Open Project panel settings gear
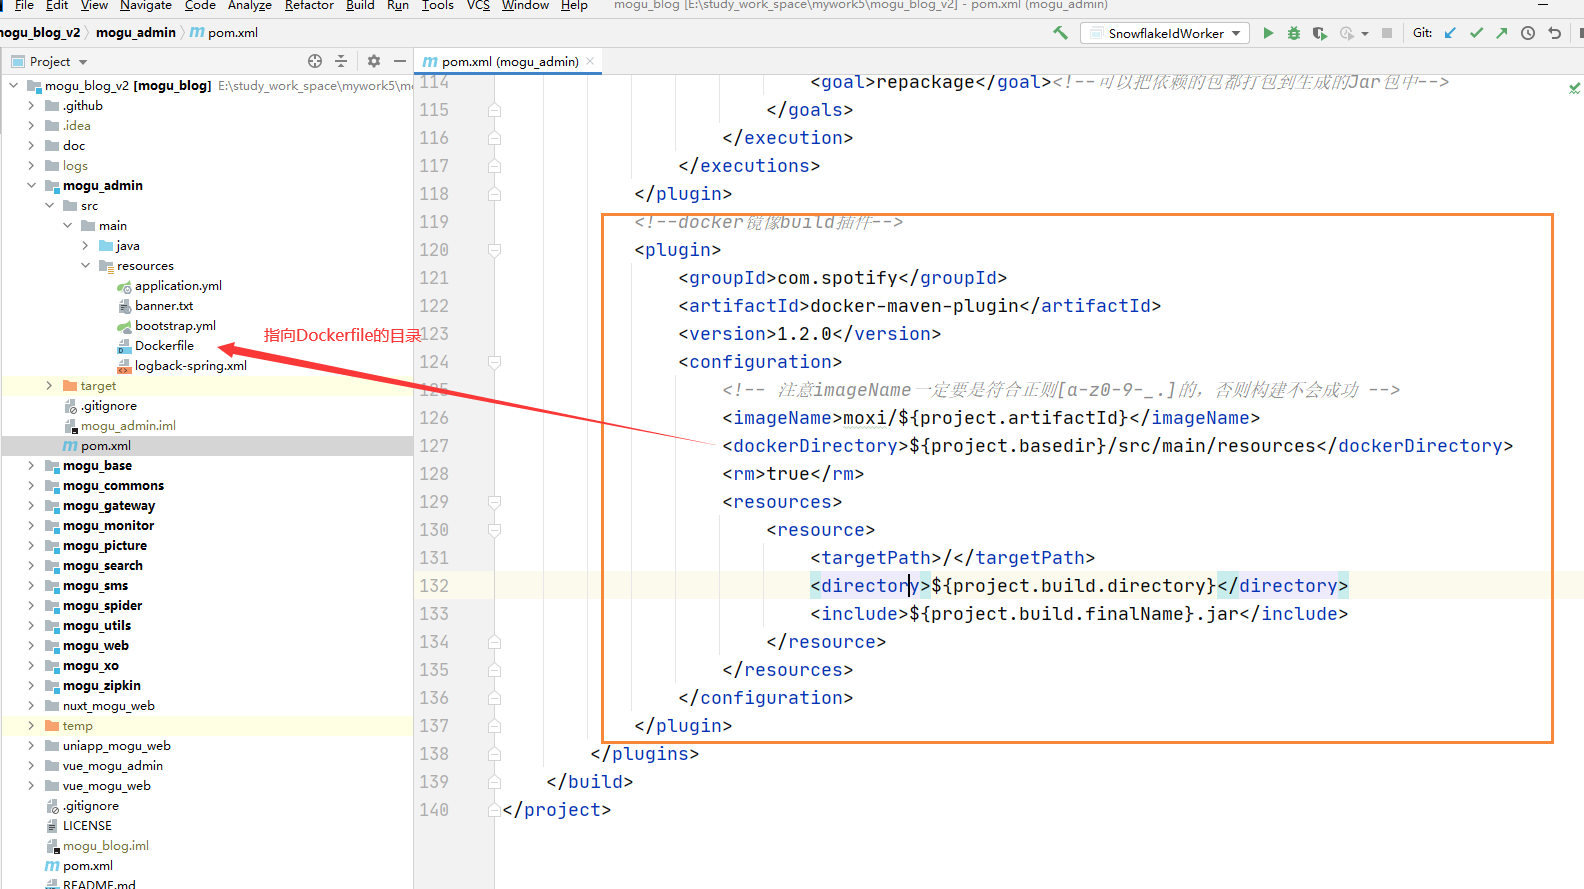1584x889 pixels. click(374, 61)
